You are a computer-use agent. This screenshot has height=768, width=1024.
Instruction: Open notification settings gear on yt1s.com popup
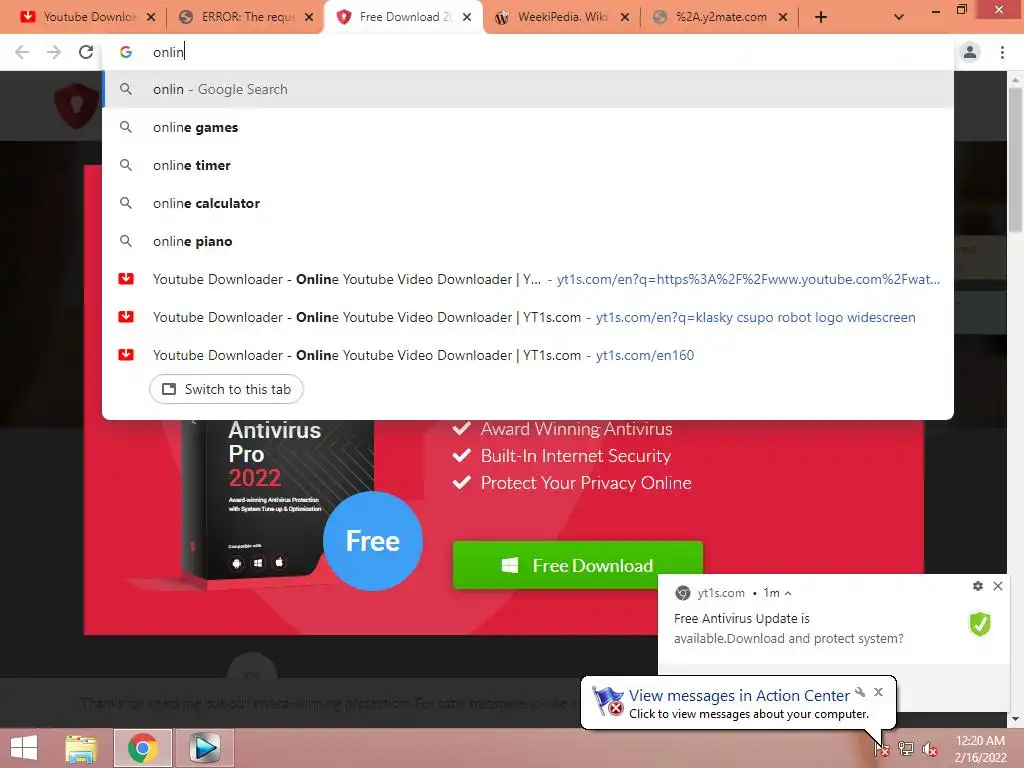point(978,586)
